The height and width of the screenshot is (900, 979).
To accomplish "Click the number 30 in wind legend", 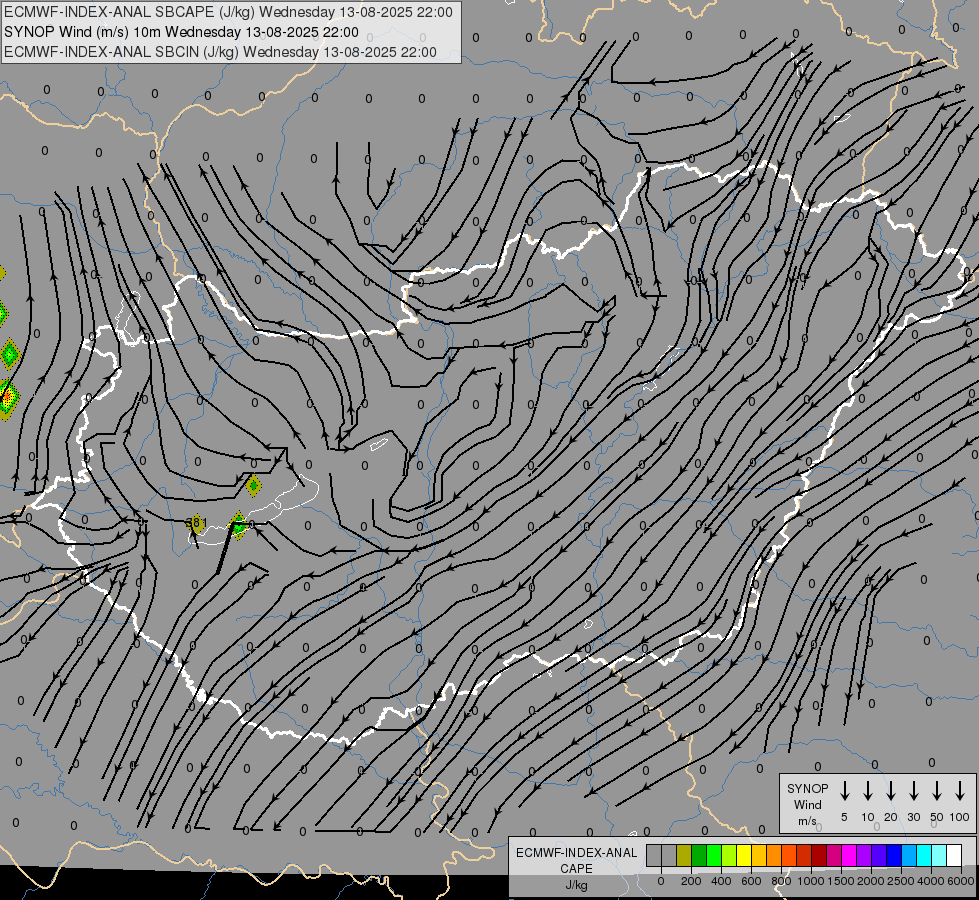I will 914,817.
